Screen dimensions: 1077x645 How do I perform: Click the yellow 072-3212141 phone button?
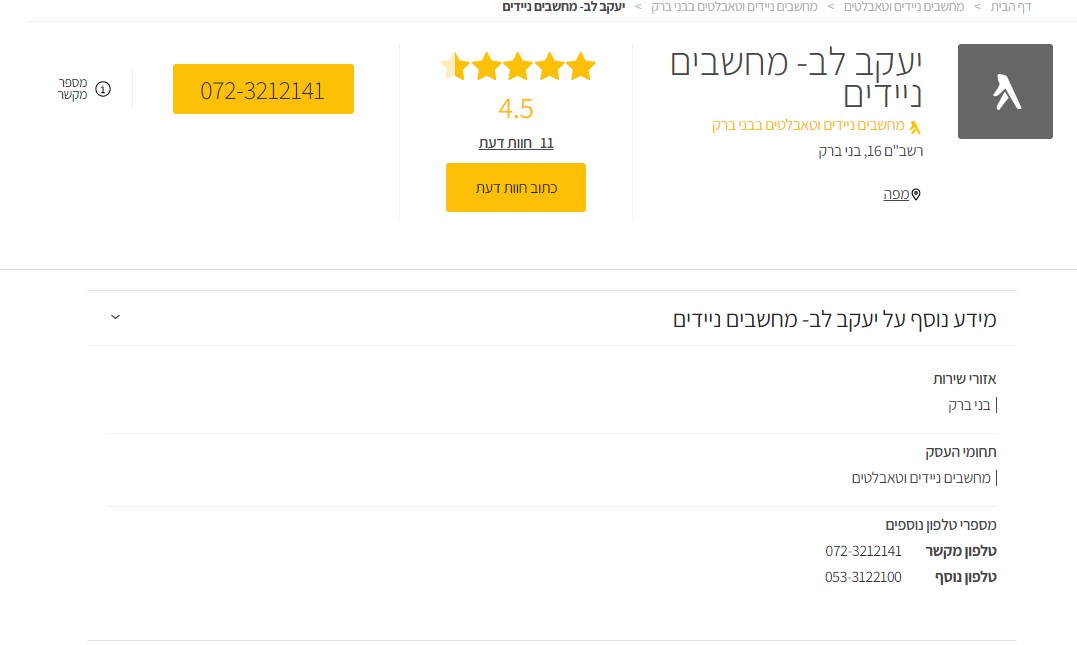[263, 89]
